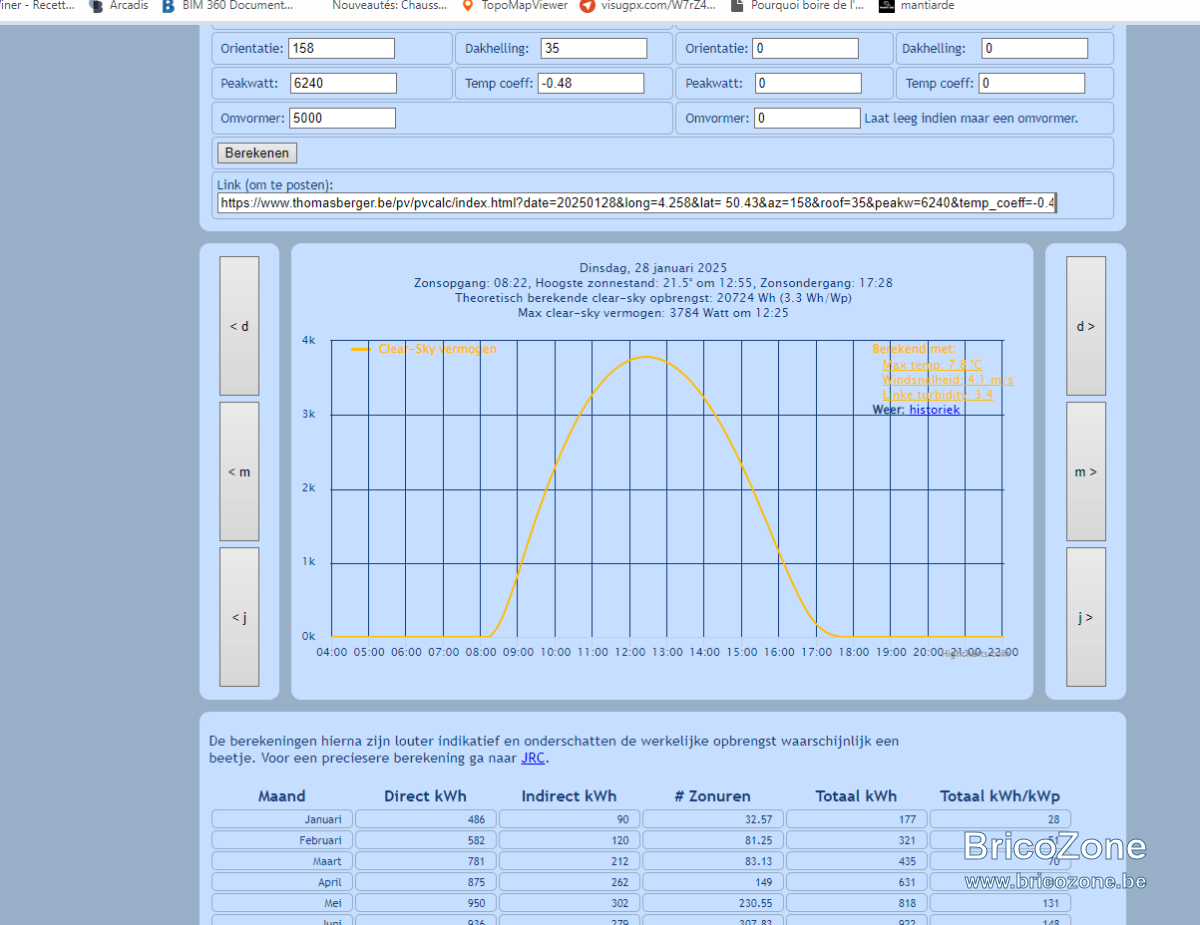The height and width of the screenshot is (925, 1200).
Task: Click the Berekenen button
Action: pos(257,153)
